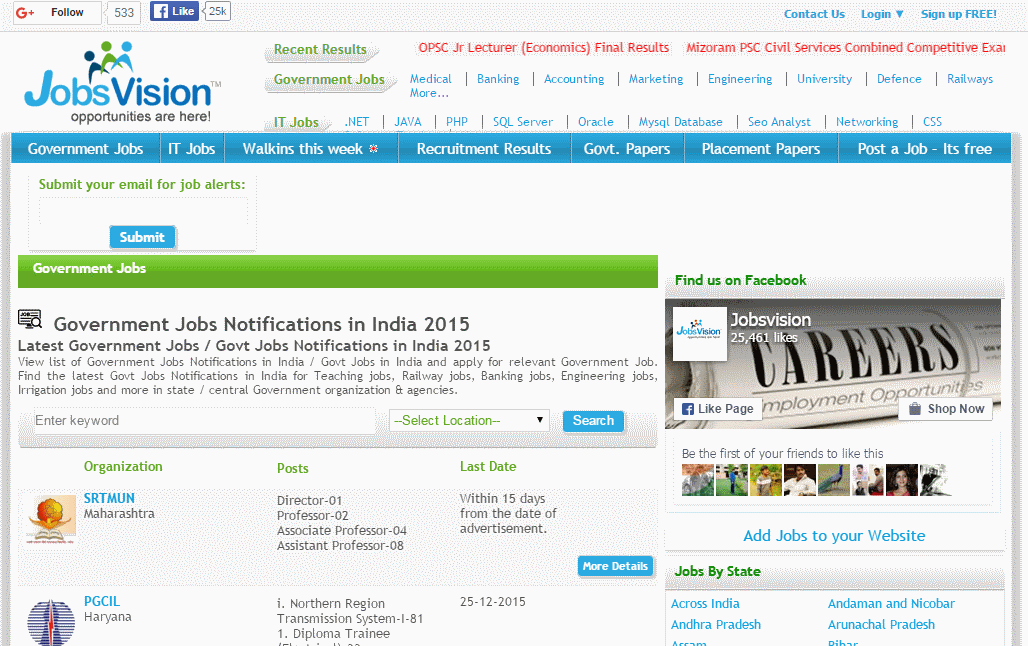Open Engineering jobs link
Viewport: 1028px width, 646px height.
pos(740,79)
